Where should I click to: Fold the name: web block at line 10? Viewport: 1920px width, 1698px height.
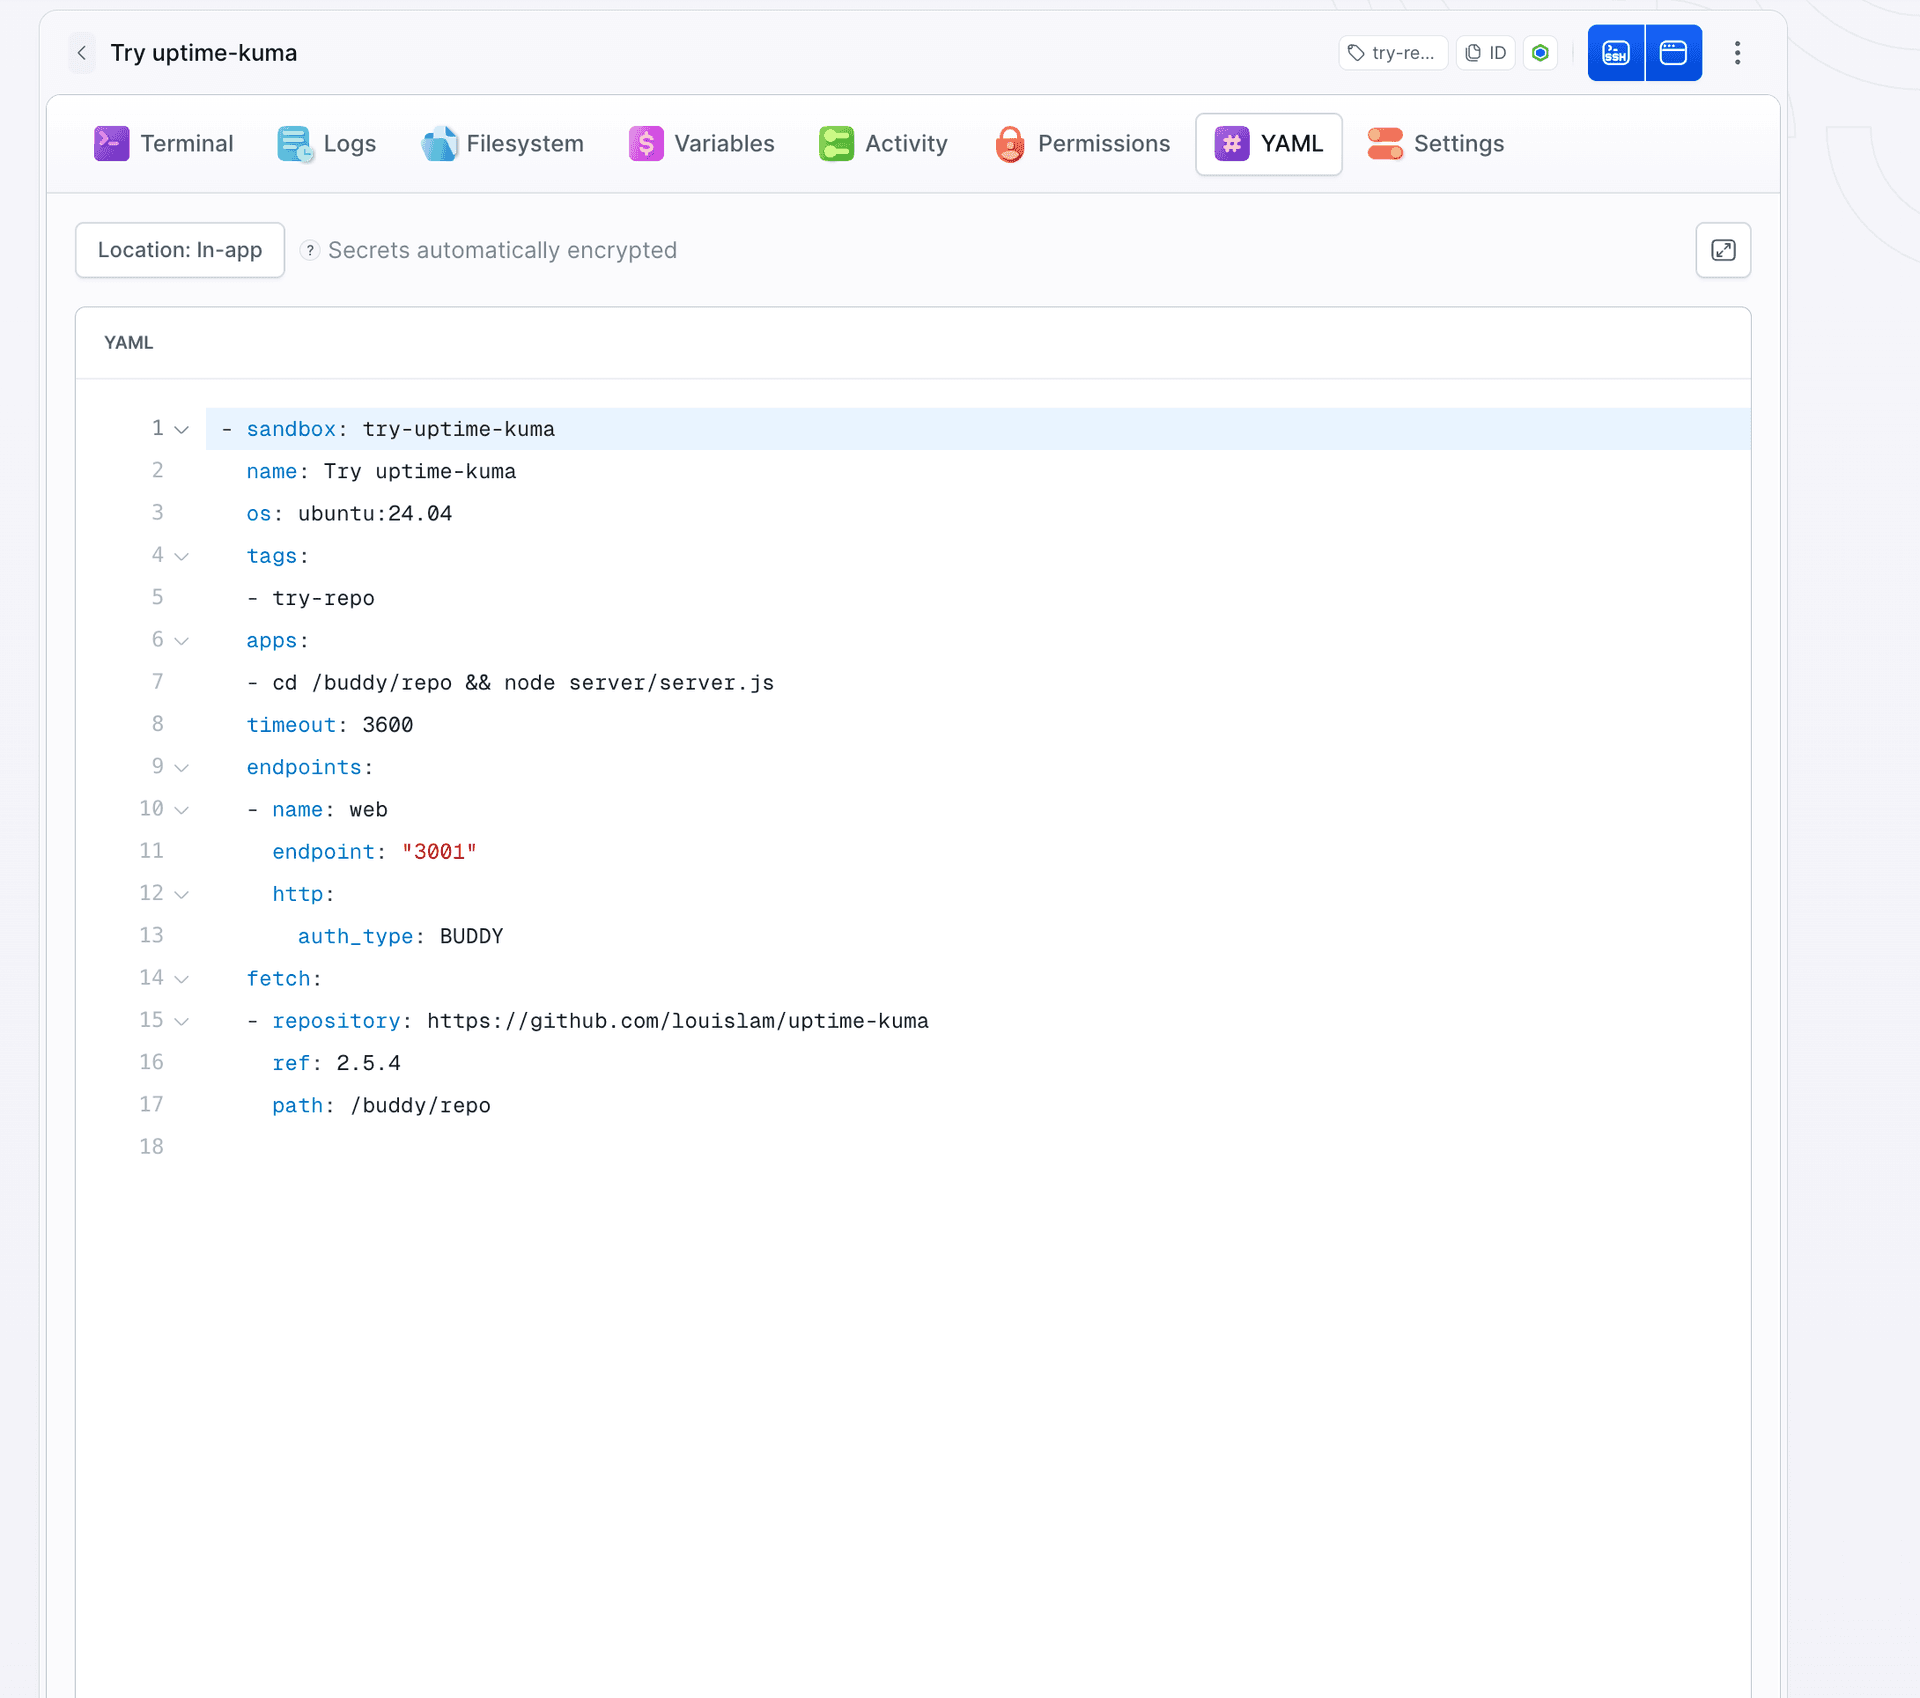click(x=181, y=810)
